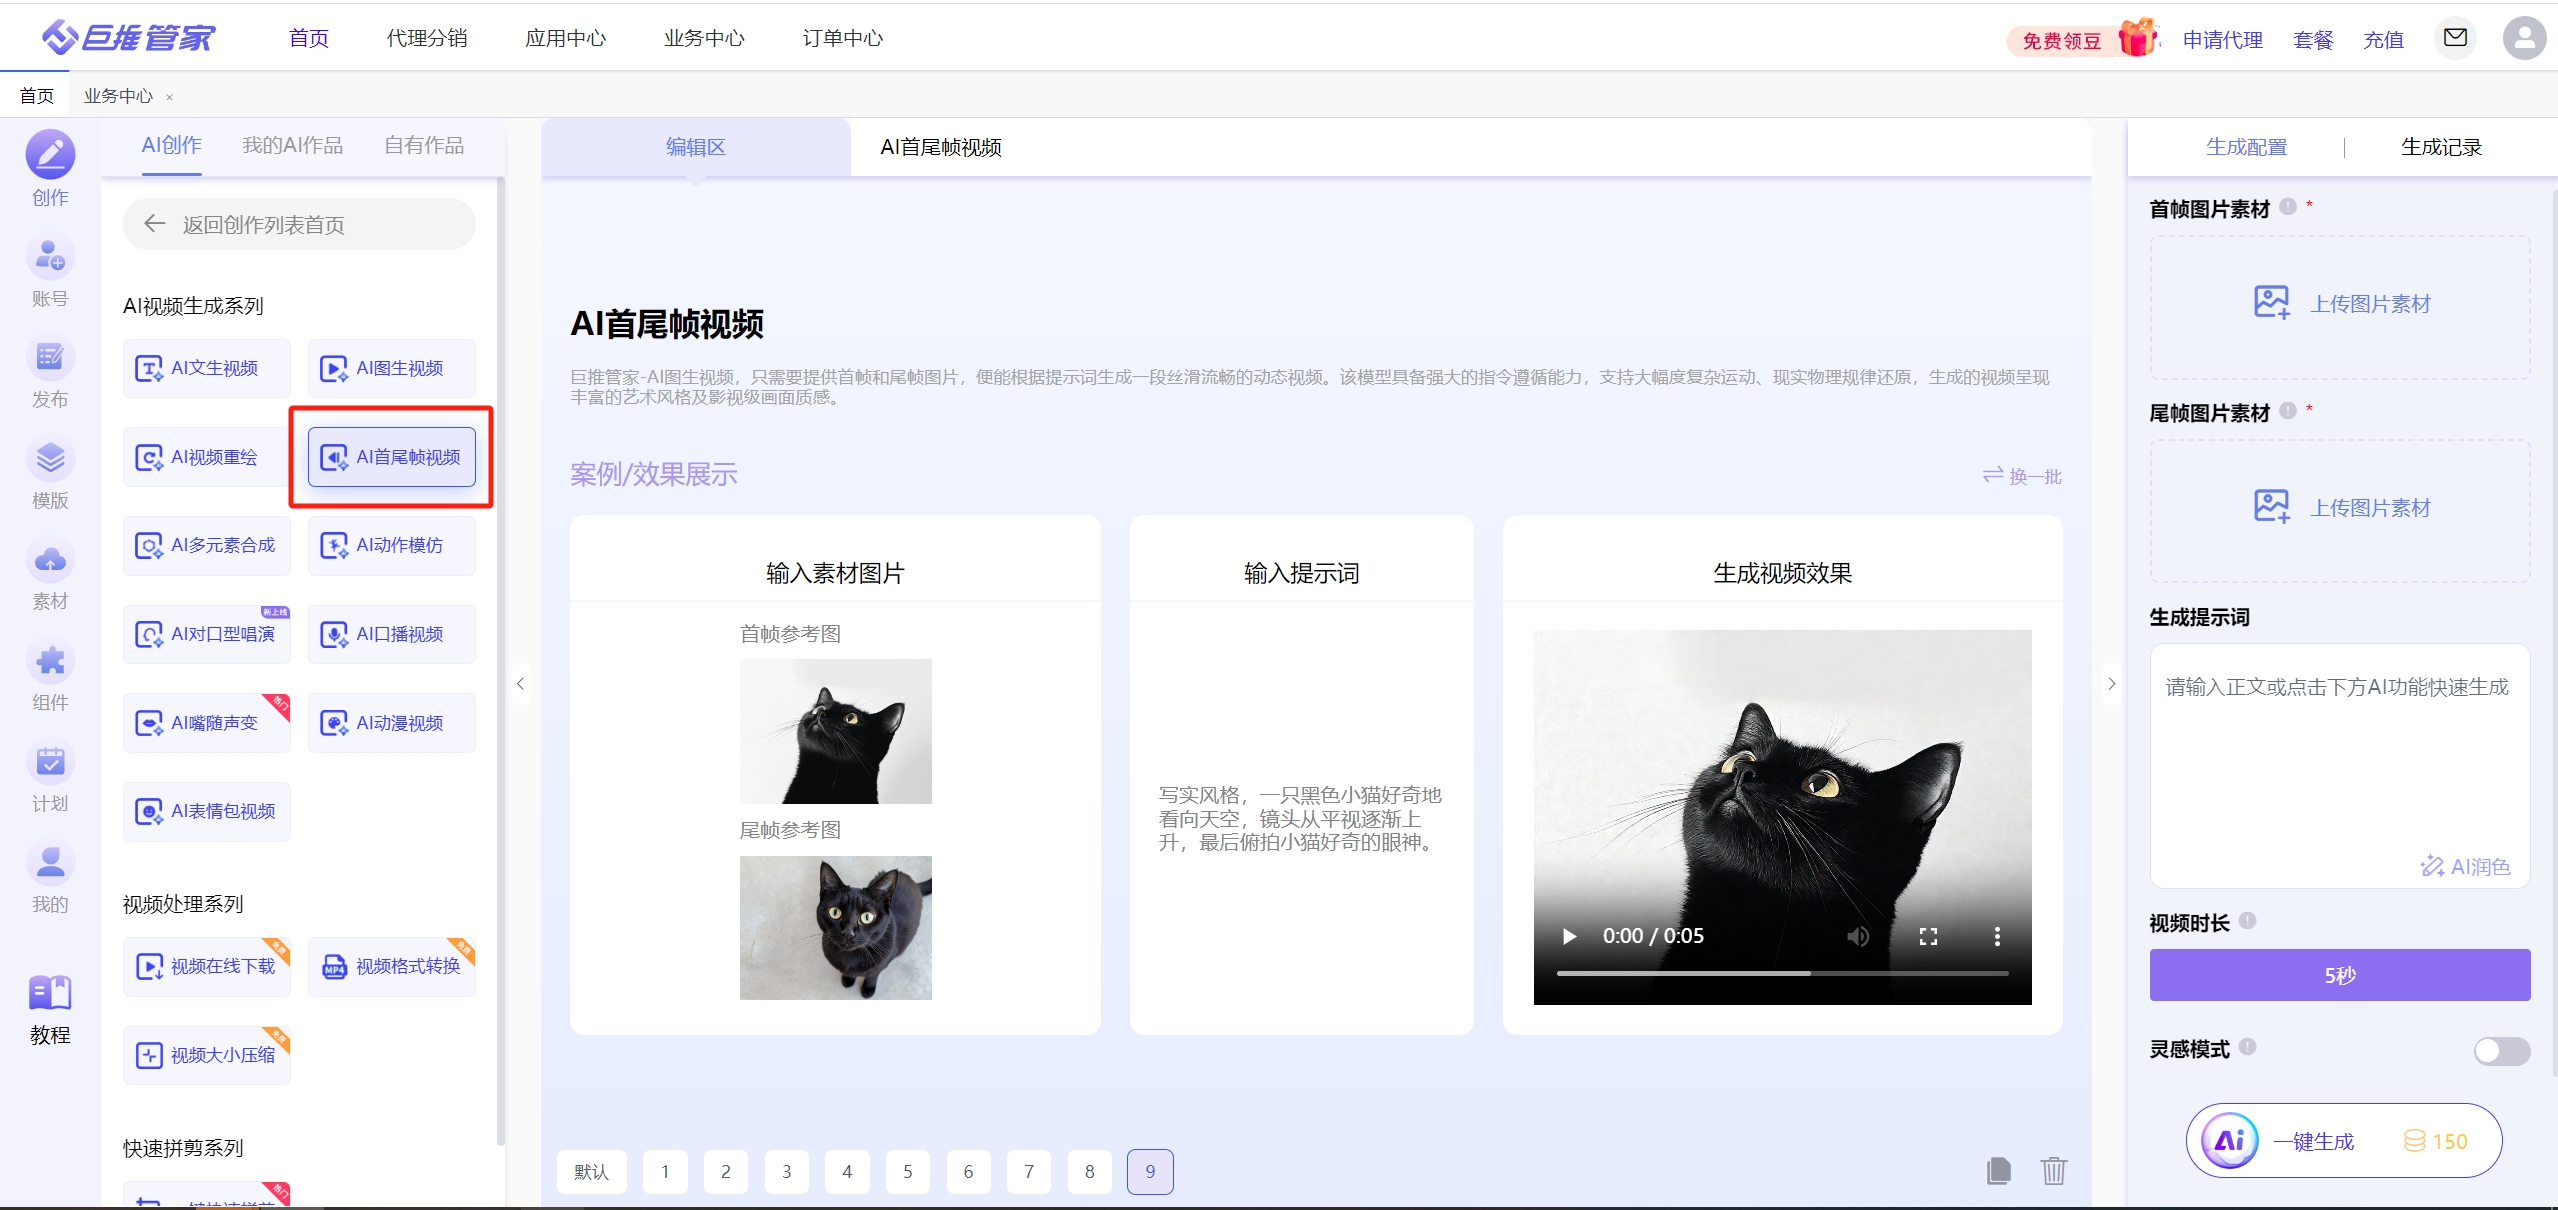Viewport: 2558px width, 1210px height.
Task: Switch to the 生成记录 tab
Action: click(2441, 147)
